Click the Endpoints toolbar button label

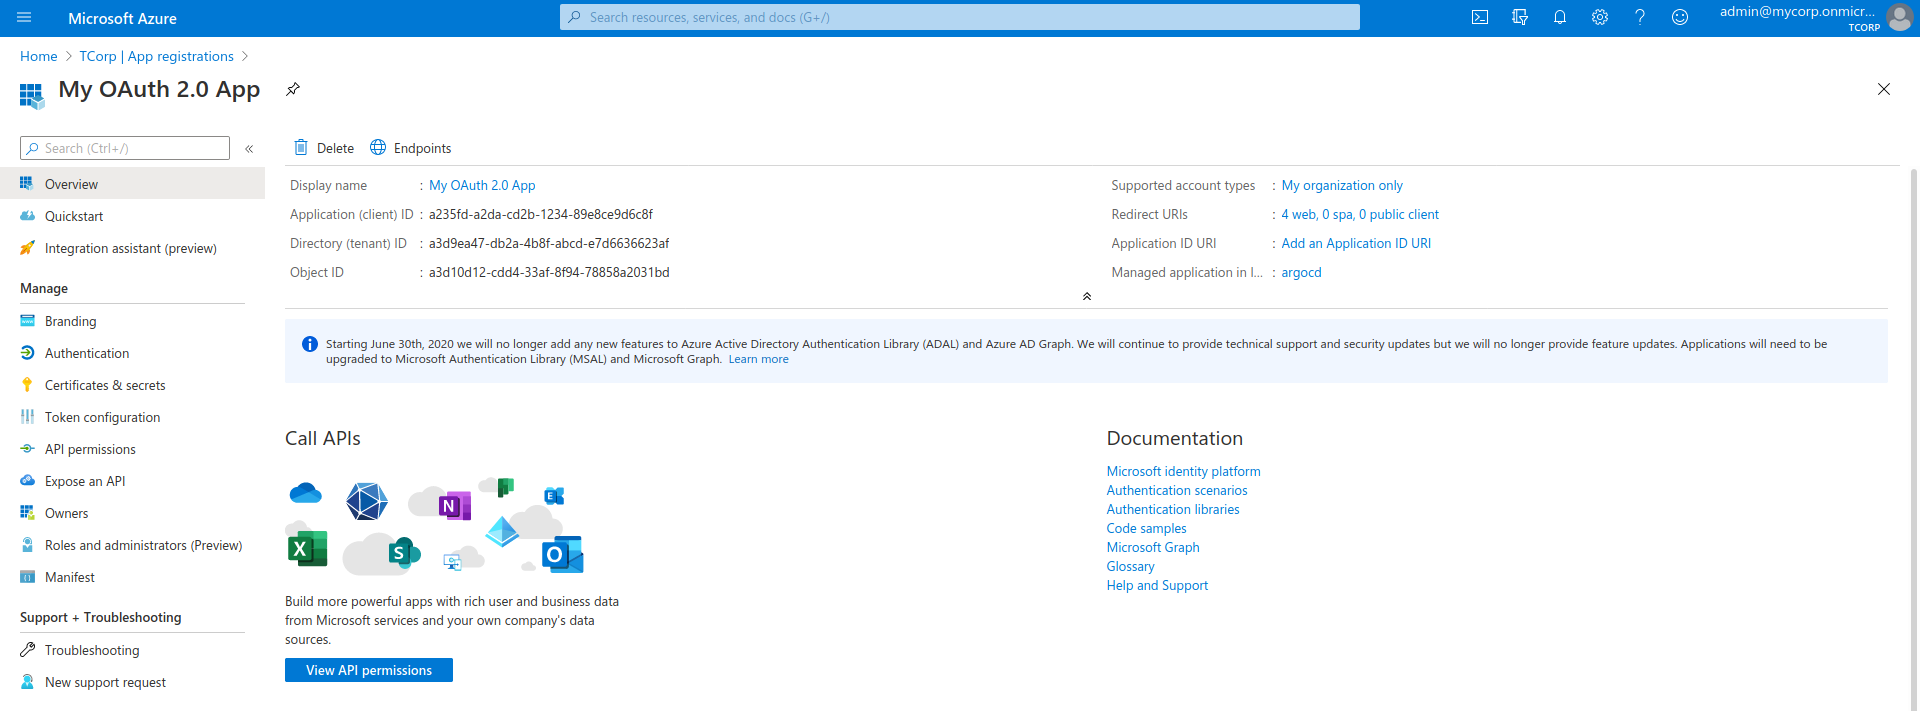pos(422,148)
